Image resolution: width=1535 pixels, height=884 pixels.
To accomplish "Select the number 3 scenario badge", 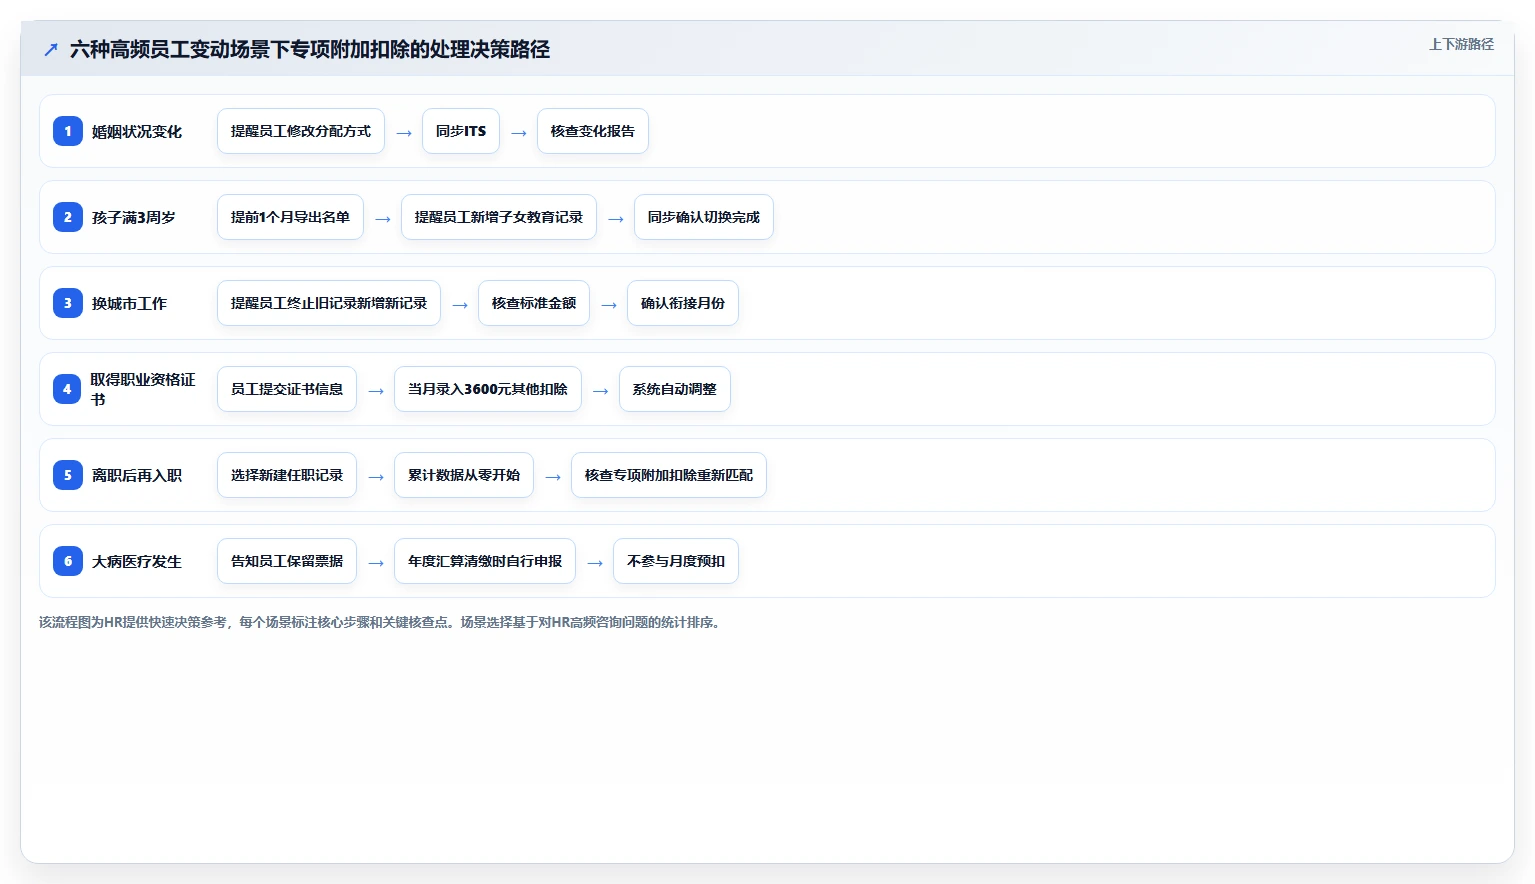I will click(68, 303).
